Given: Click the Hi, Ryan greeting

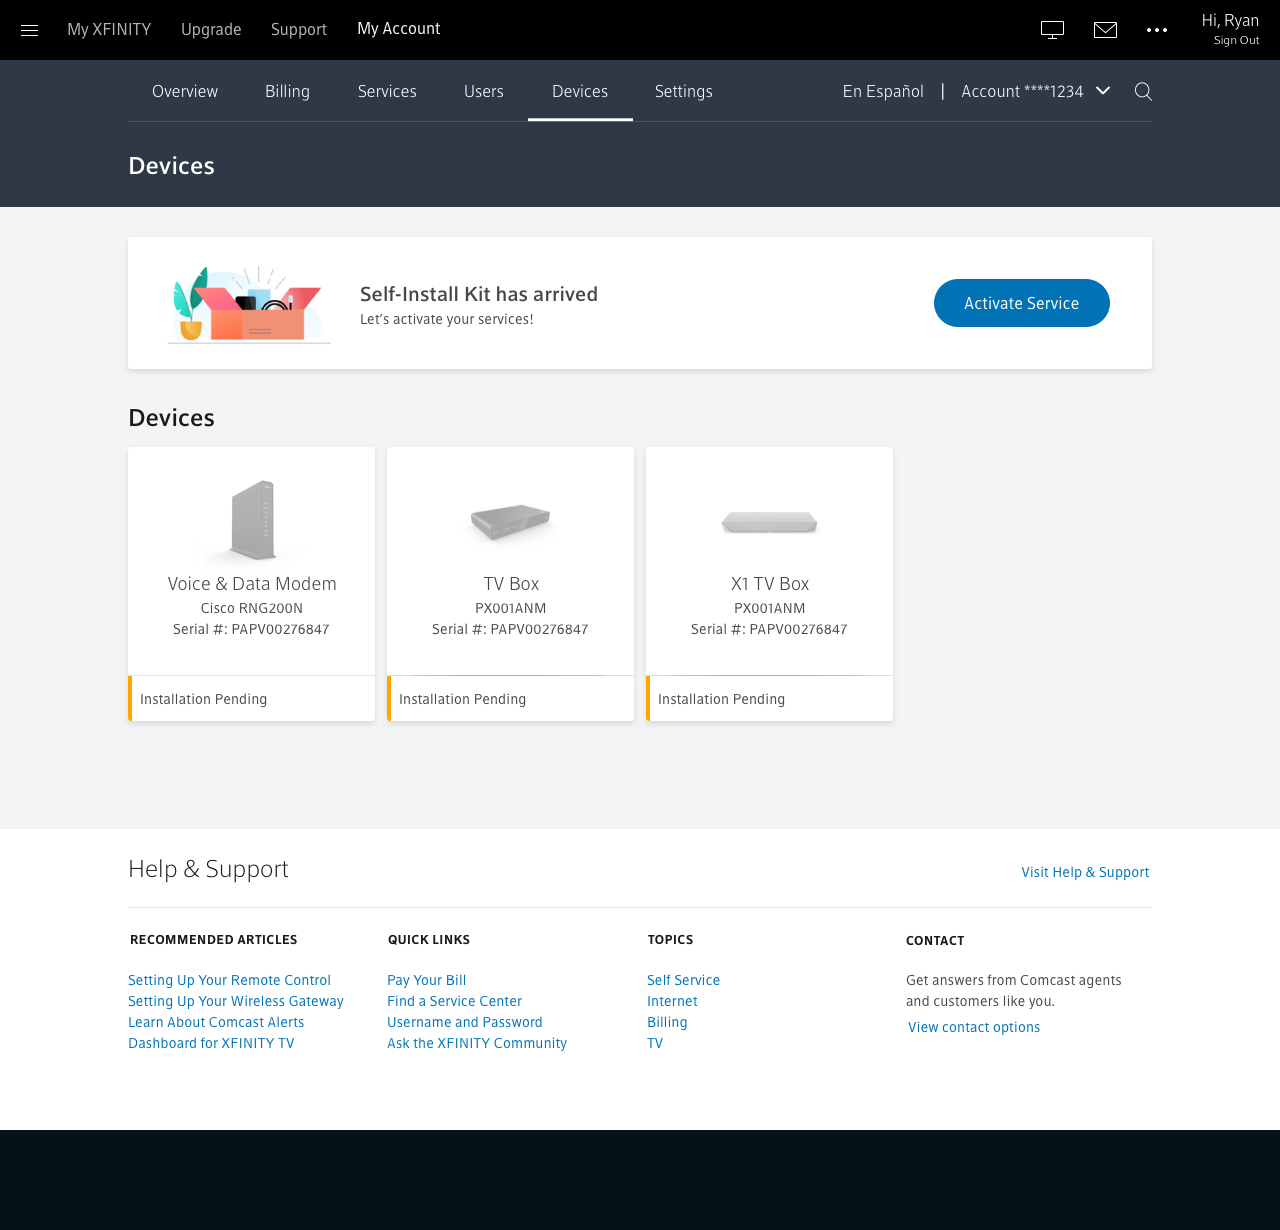Looking at the screenshot, I should point(1230,20).
